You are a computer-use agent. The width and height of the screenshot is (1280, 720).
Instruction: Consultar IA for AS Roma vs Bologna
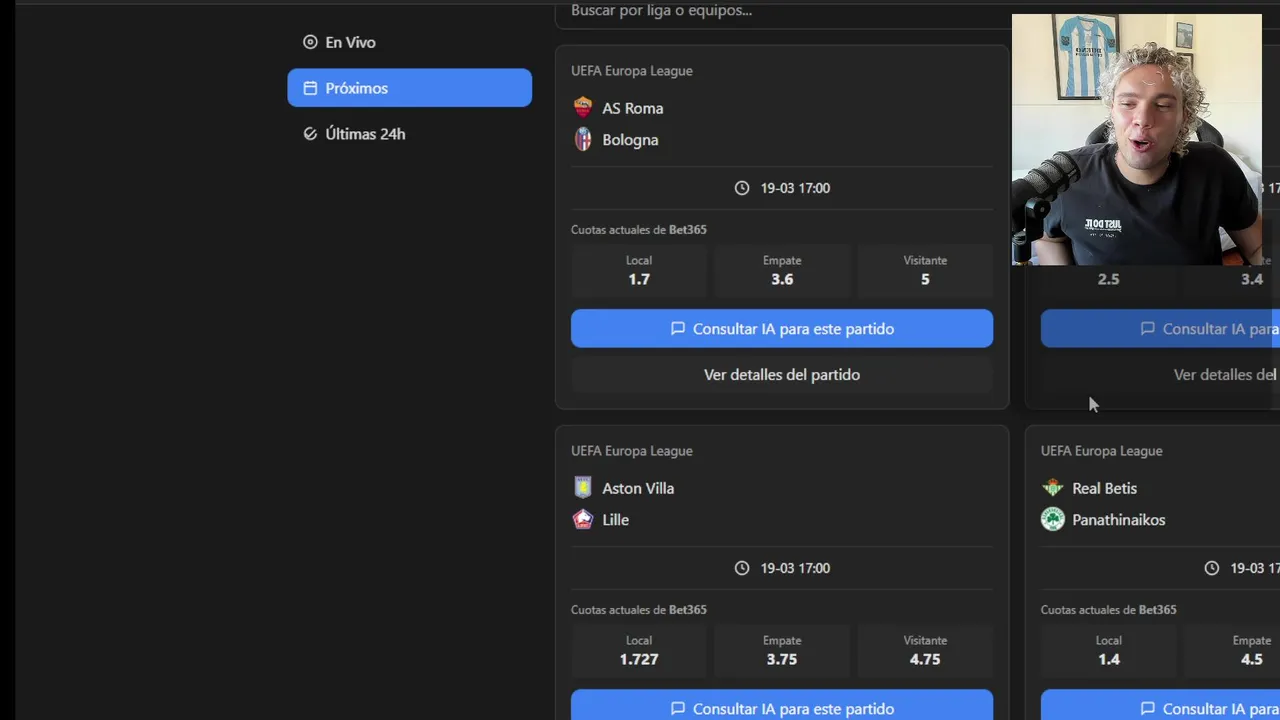(x=782, y=329)
